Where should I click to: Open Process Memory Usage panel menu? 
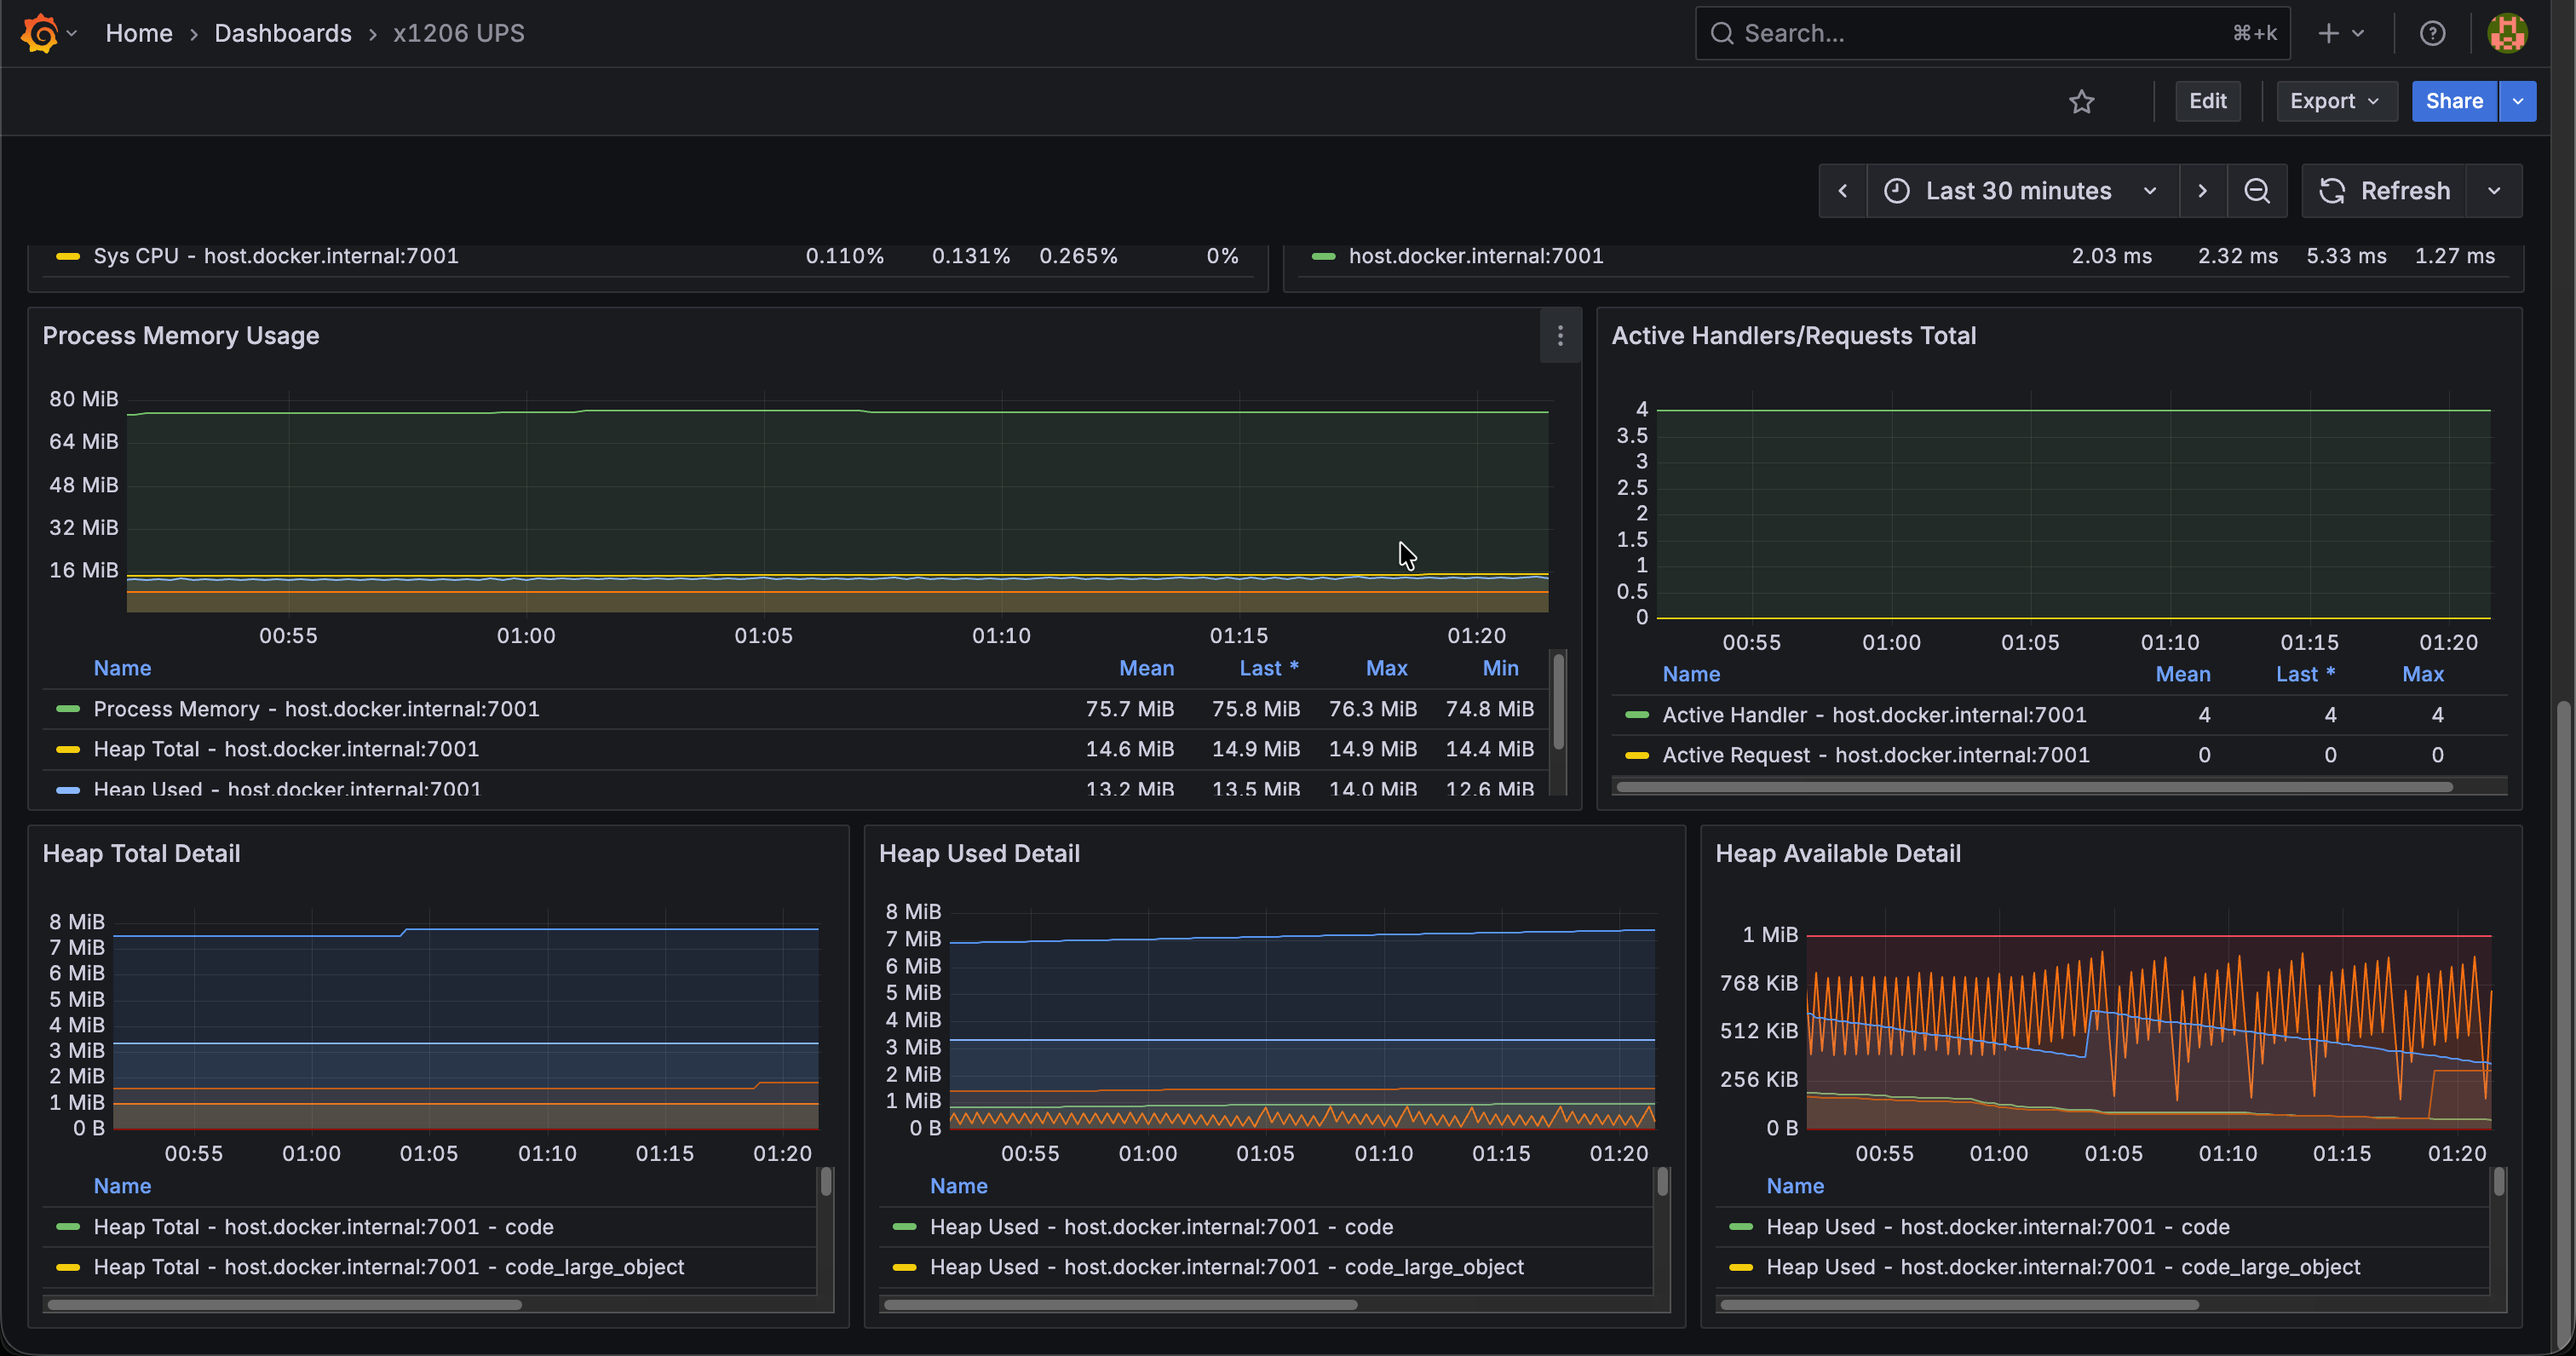point(1560,336)
